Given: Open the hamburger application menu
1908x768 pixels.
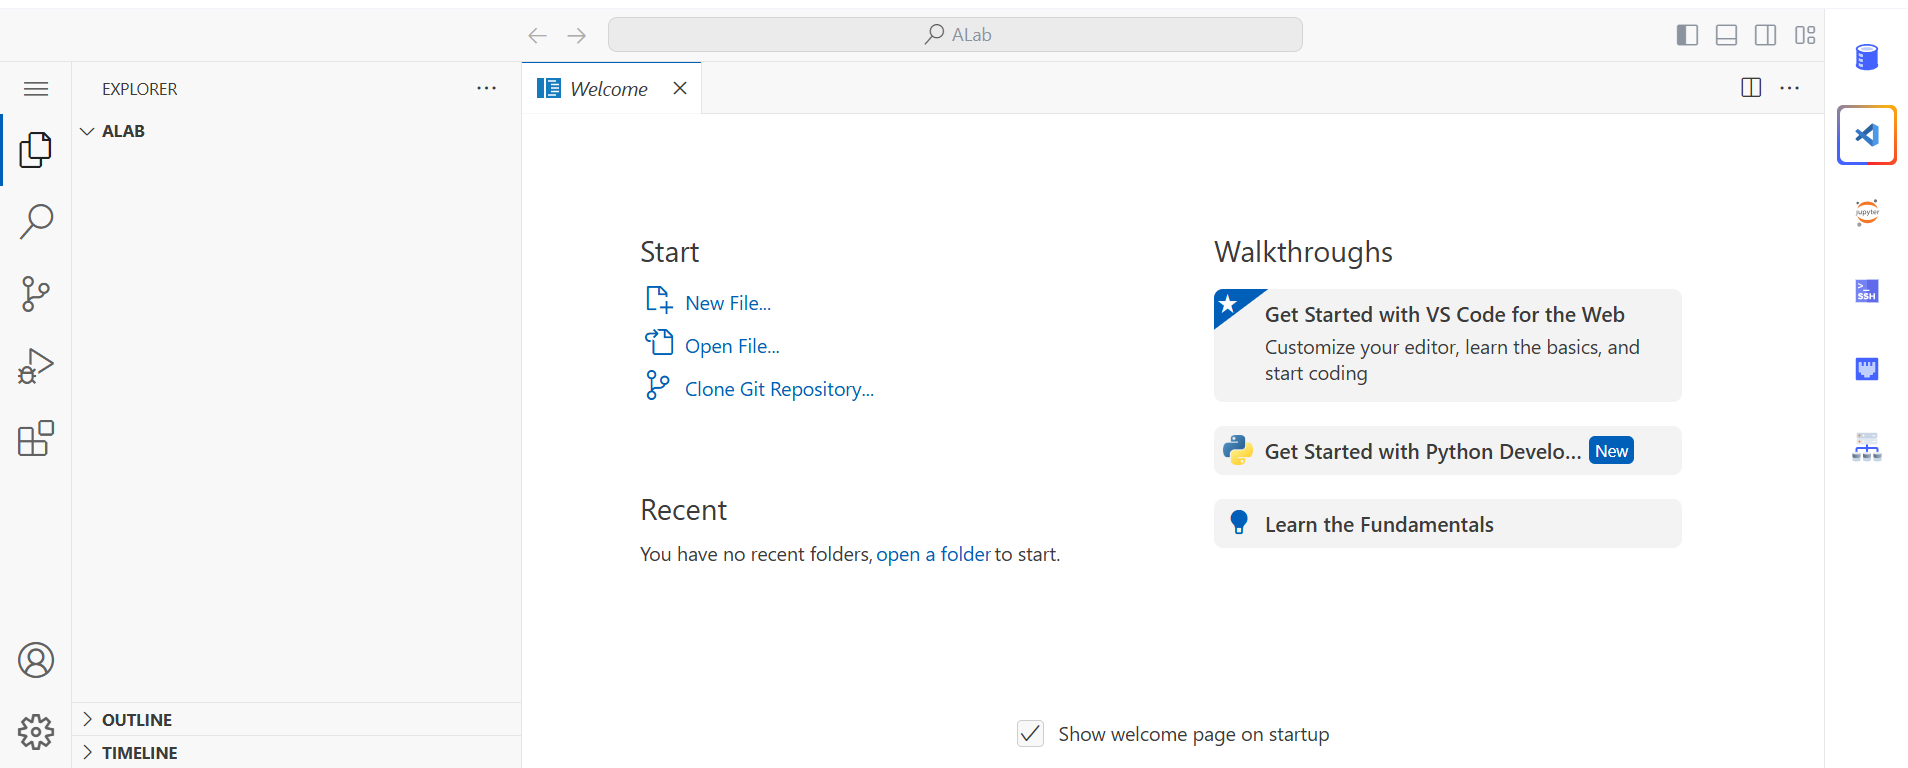Looking at the screenshot, I should [x=36, y=89].
